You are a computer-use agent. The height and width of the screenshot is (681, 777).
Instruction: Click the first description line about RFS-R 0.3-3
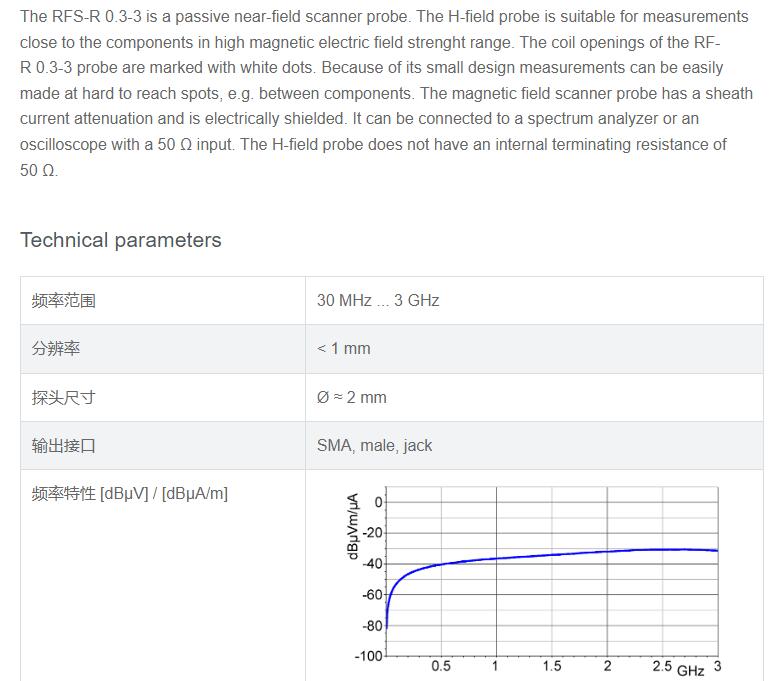384,16
